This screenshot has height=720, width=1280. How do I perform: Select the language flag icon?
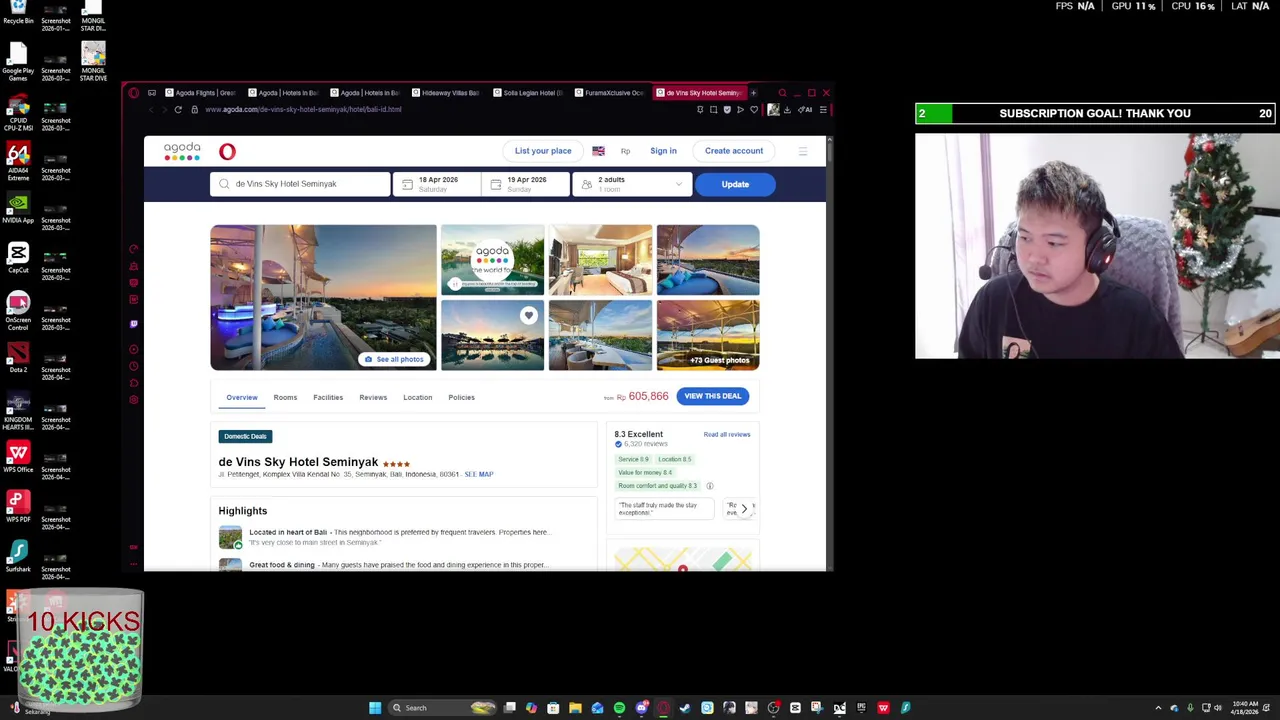(598, 151)
